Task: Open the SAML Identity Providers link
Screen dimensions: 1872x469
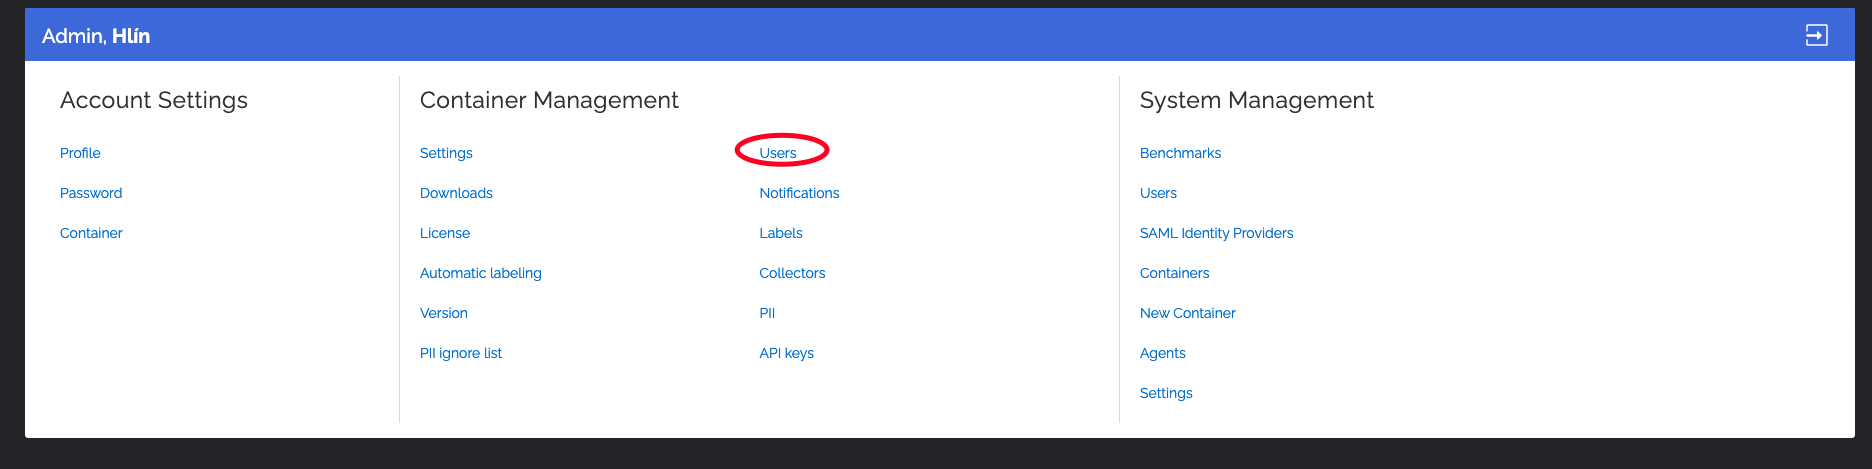Action: pyautogui.click(x=1216, y=233)
